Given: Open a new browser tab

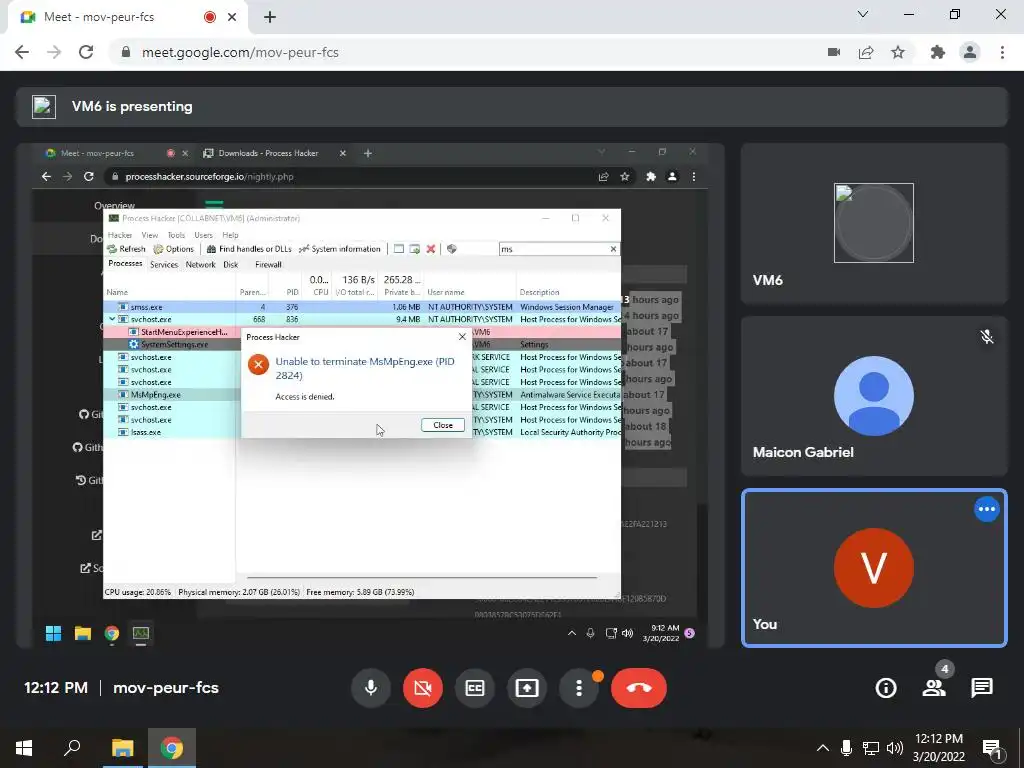Looking at the screenshot, I should [x=270, y=17].
